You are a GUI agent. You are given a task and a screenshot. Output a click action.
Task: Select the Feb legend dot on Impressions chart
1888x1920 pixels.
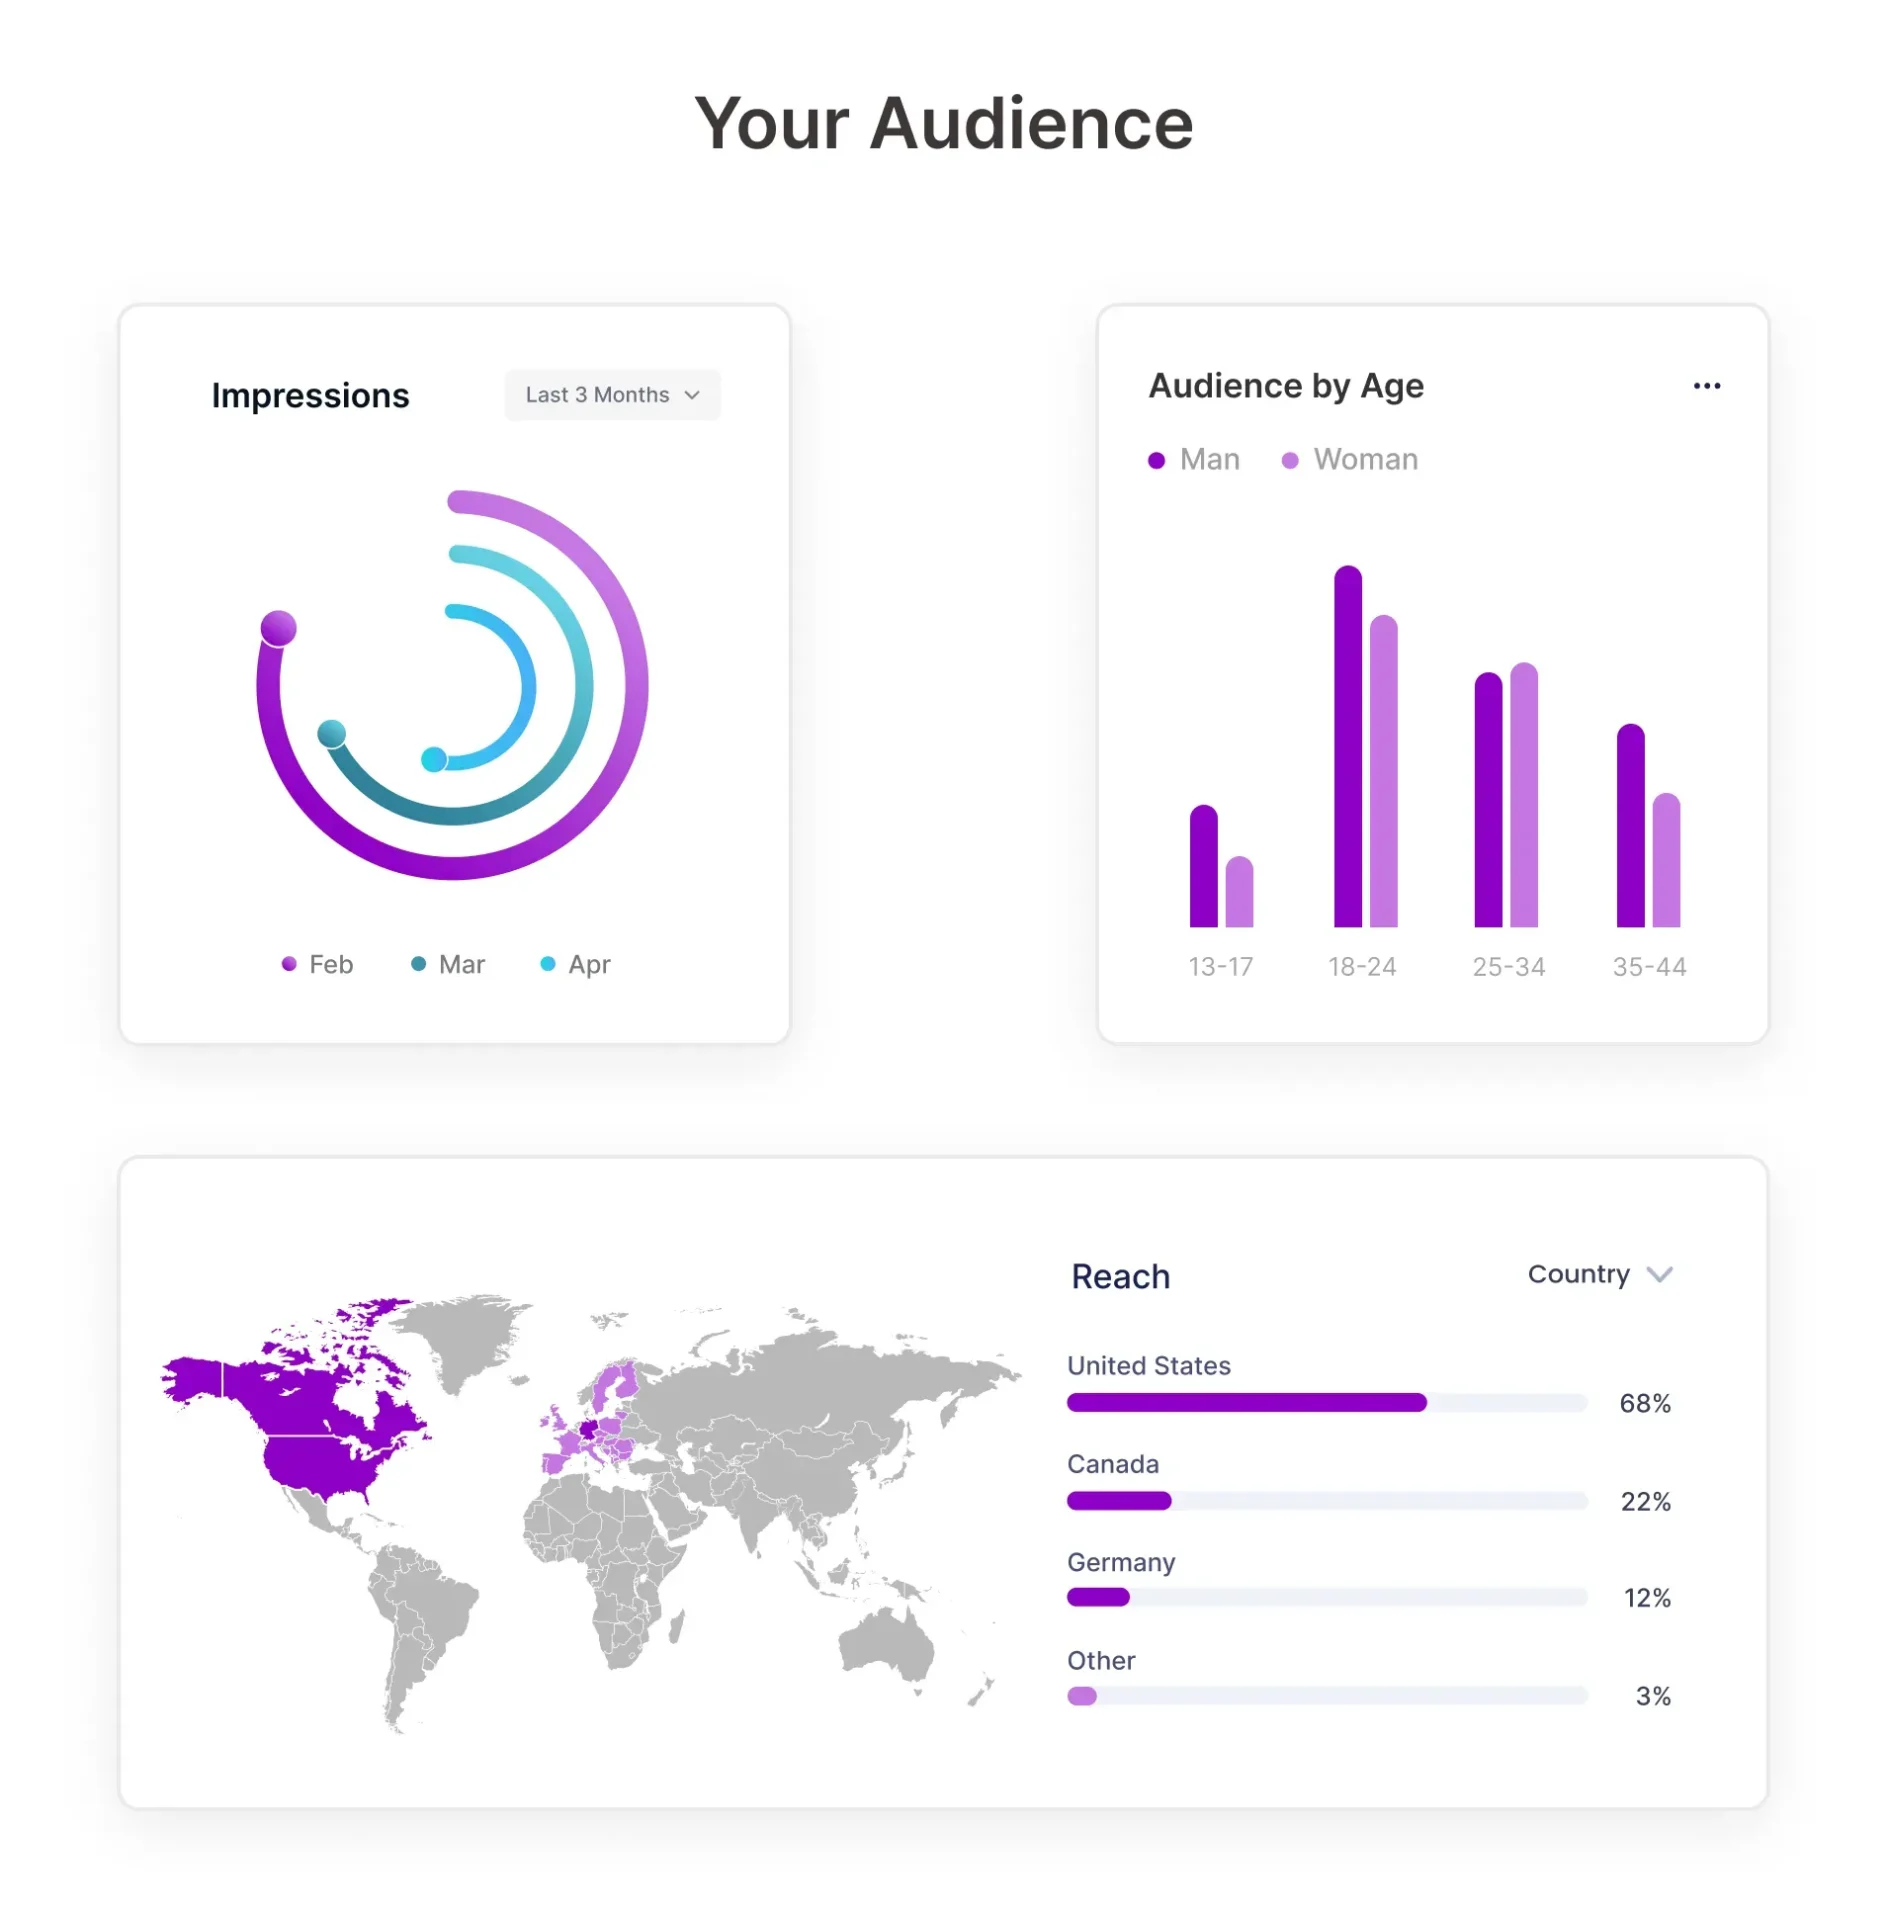pyautogui.click(x=289, y=964)
